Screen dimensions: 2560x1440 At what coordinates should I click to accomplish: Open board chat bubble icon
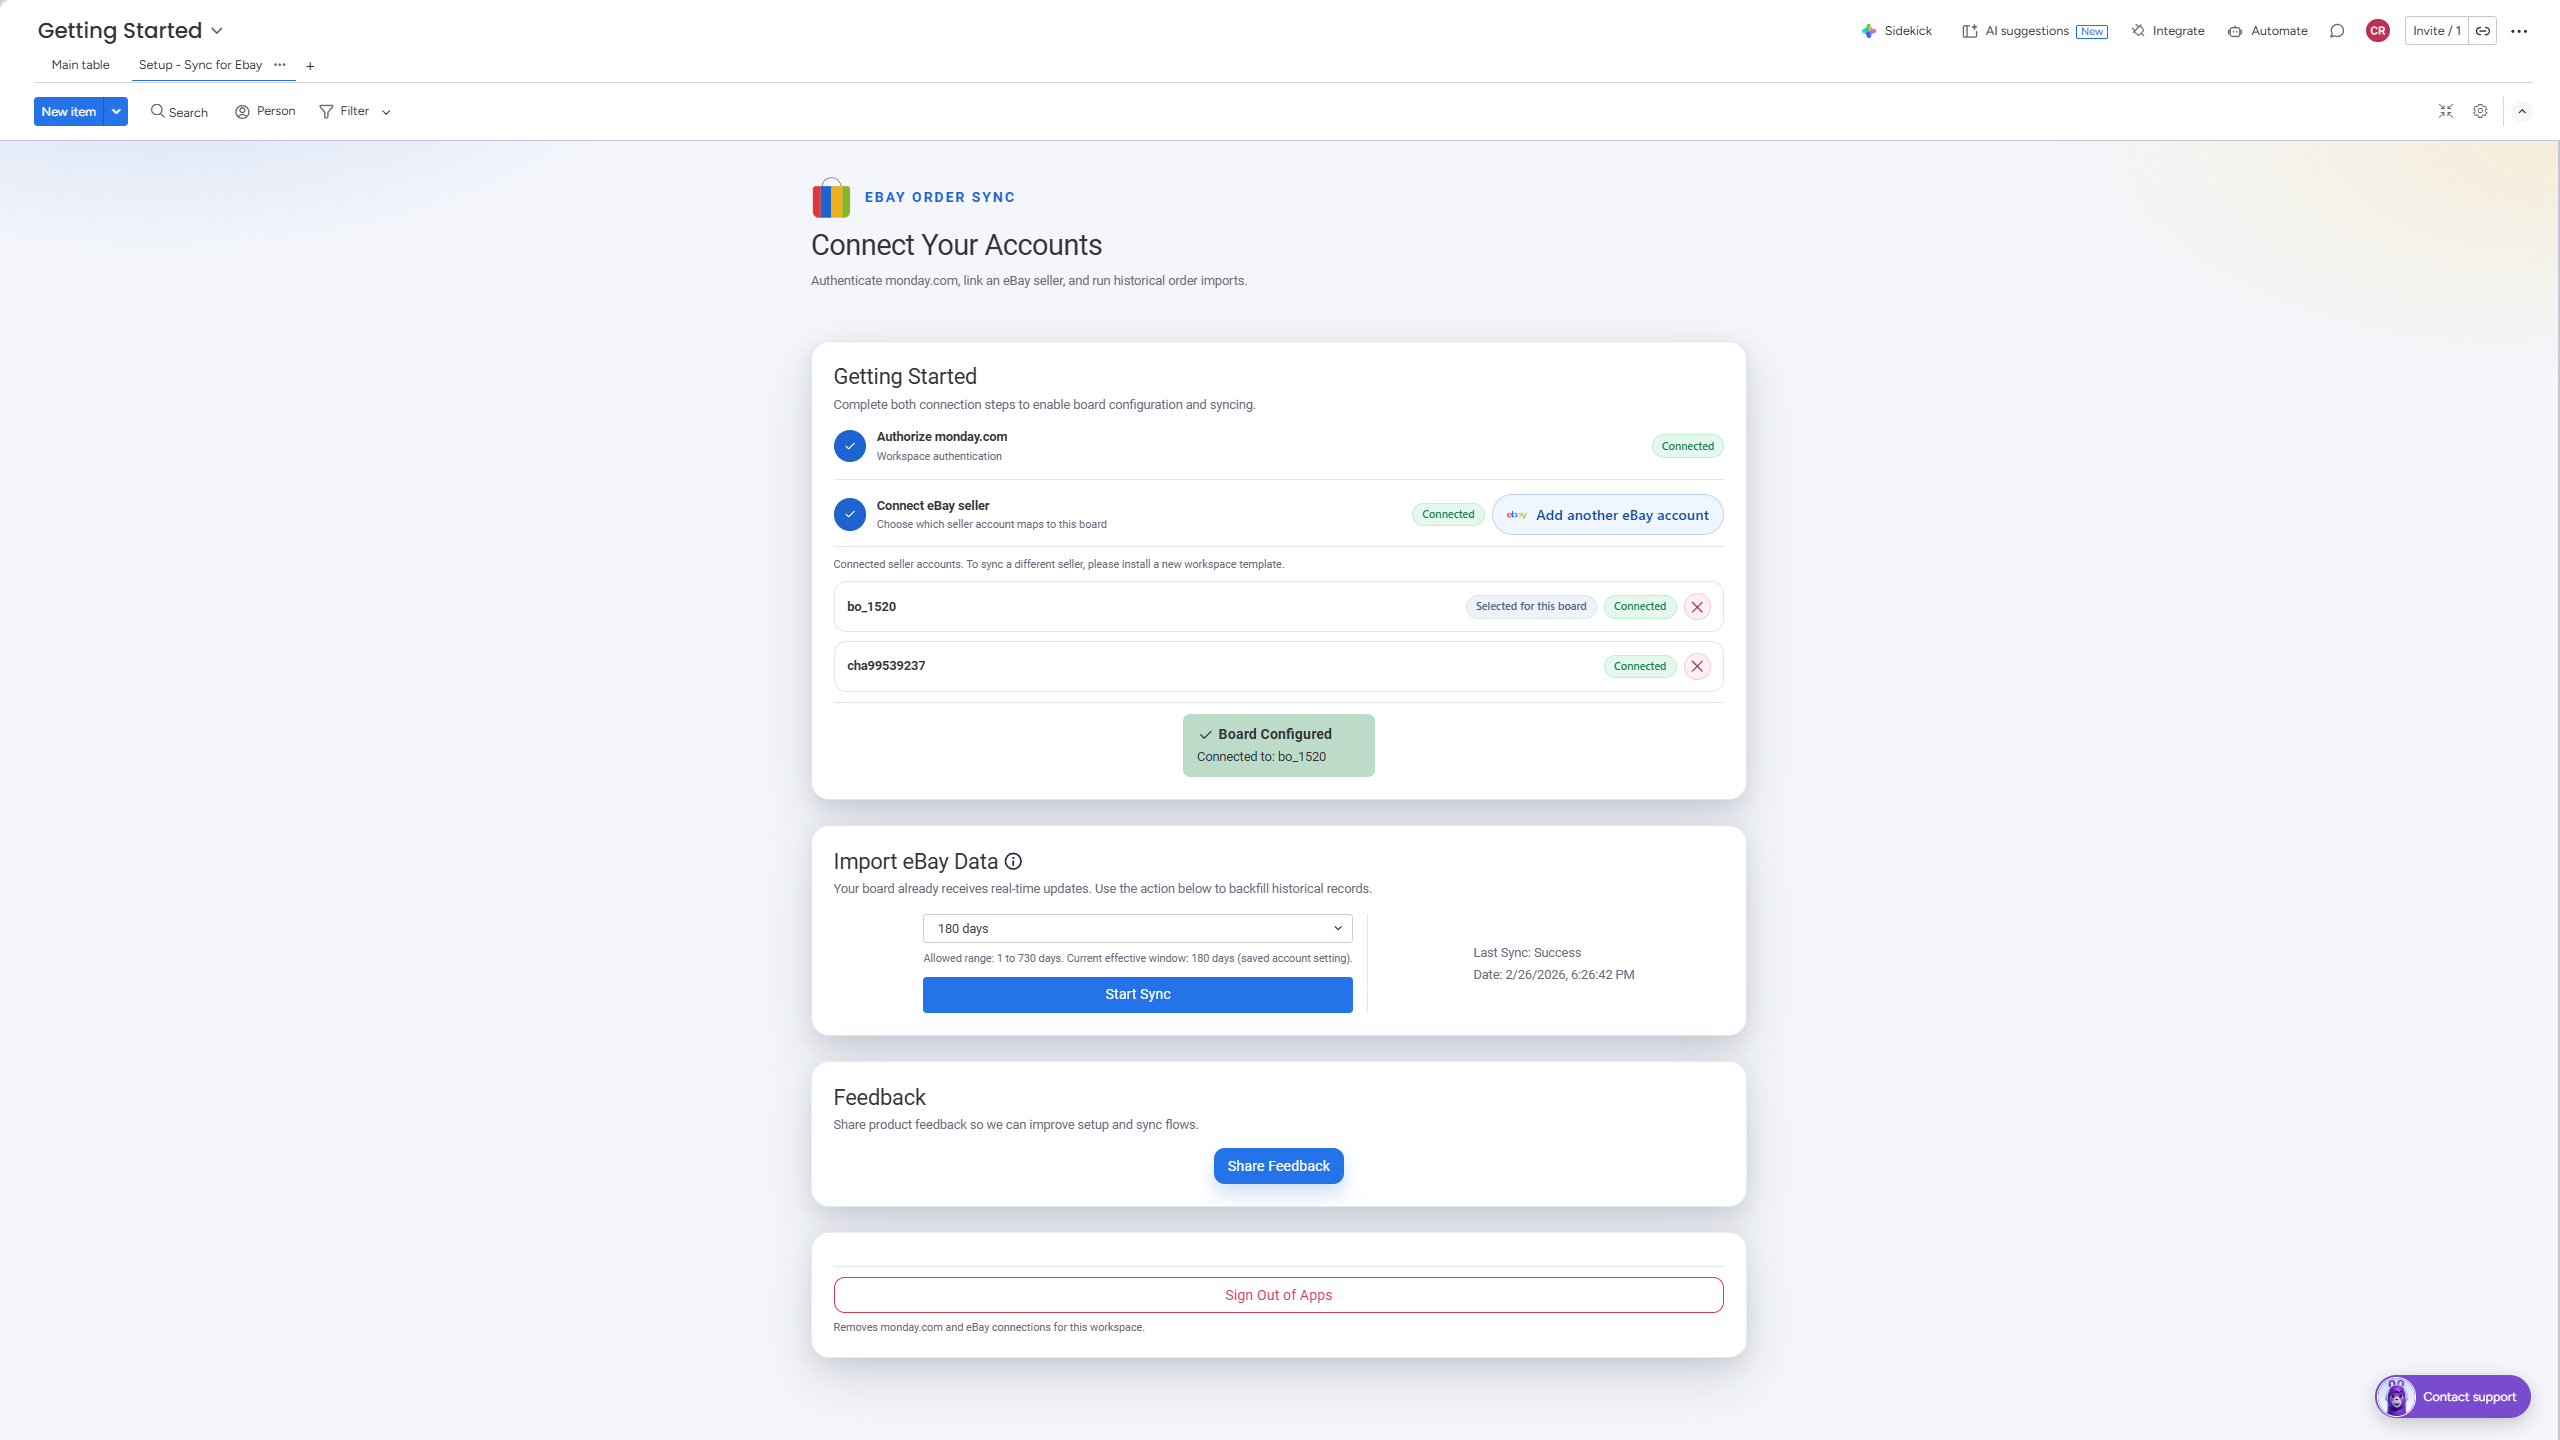2336,31
